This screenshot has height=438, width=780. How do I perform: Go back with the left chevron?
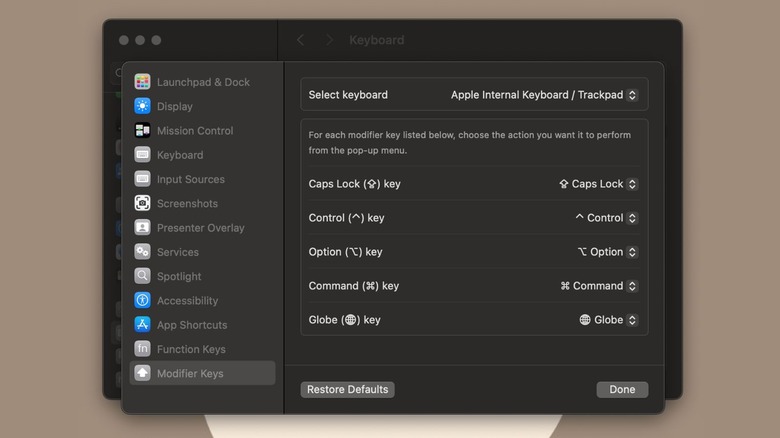tap(300, 40)
